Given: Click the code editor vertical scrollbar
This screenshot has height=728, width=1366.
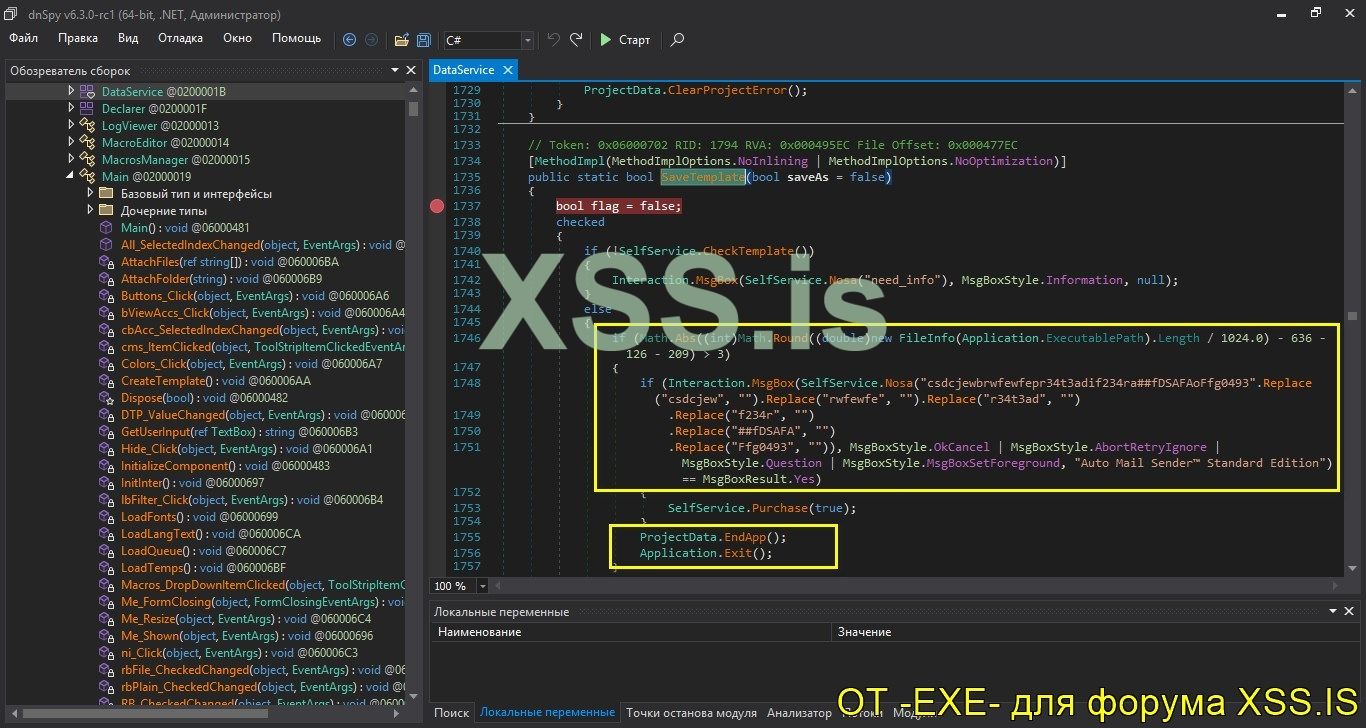Looking at the screenshot, I should [x=1351, y=328].
